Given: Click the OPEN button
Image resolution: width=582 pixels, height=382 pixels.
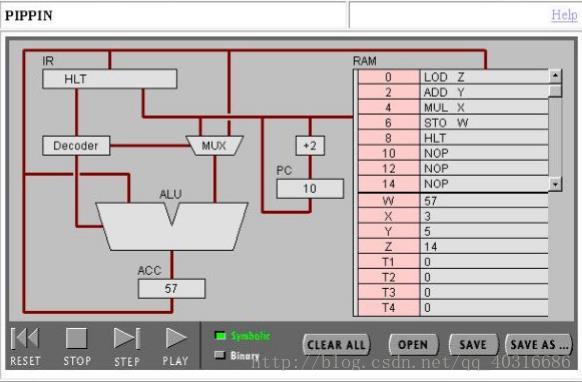Looking at the screenshot, I should 413,345.
